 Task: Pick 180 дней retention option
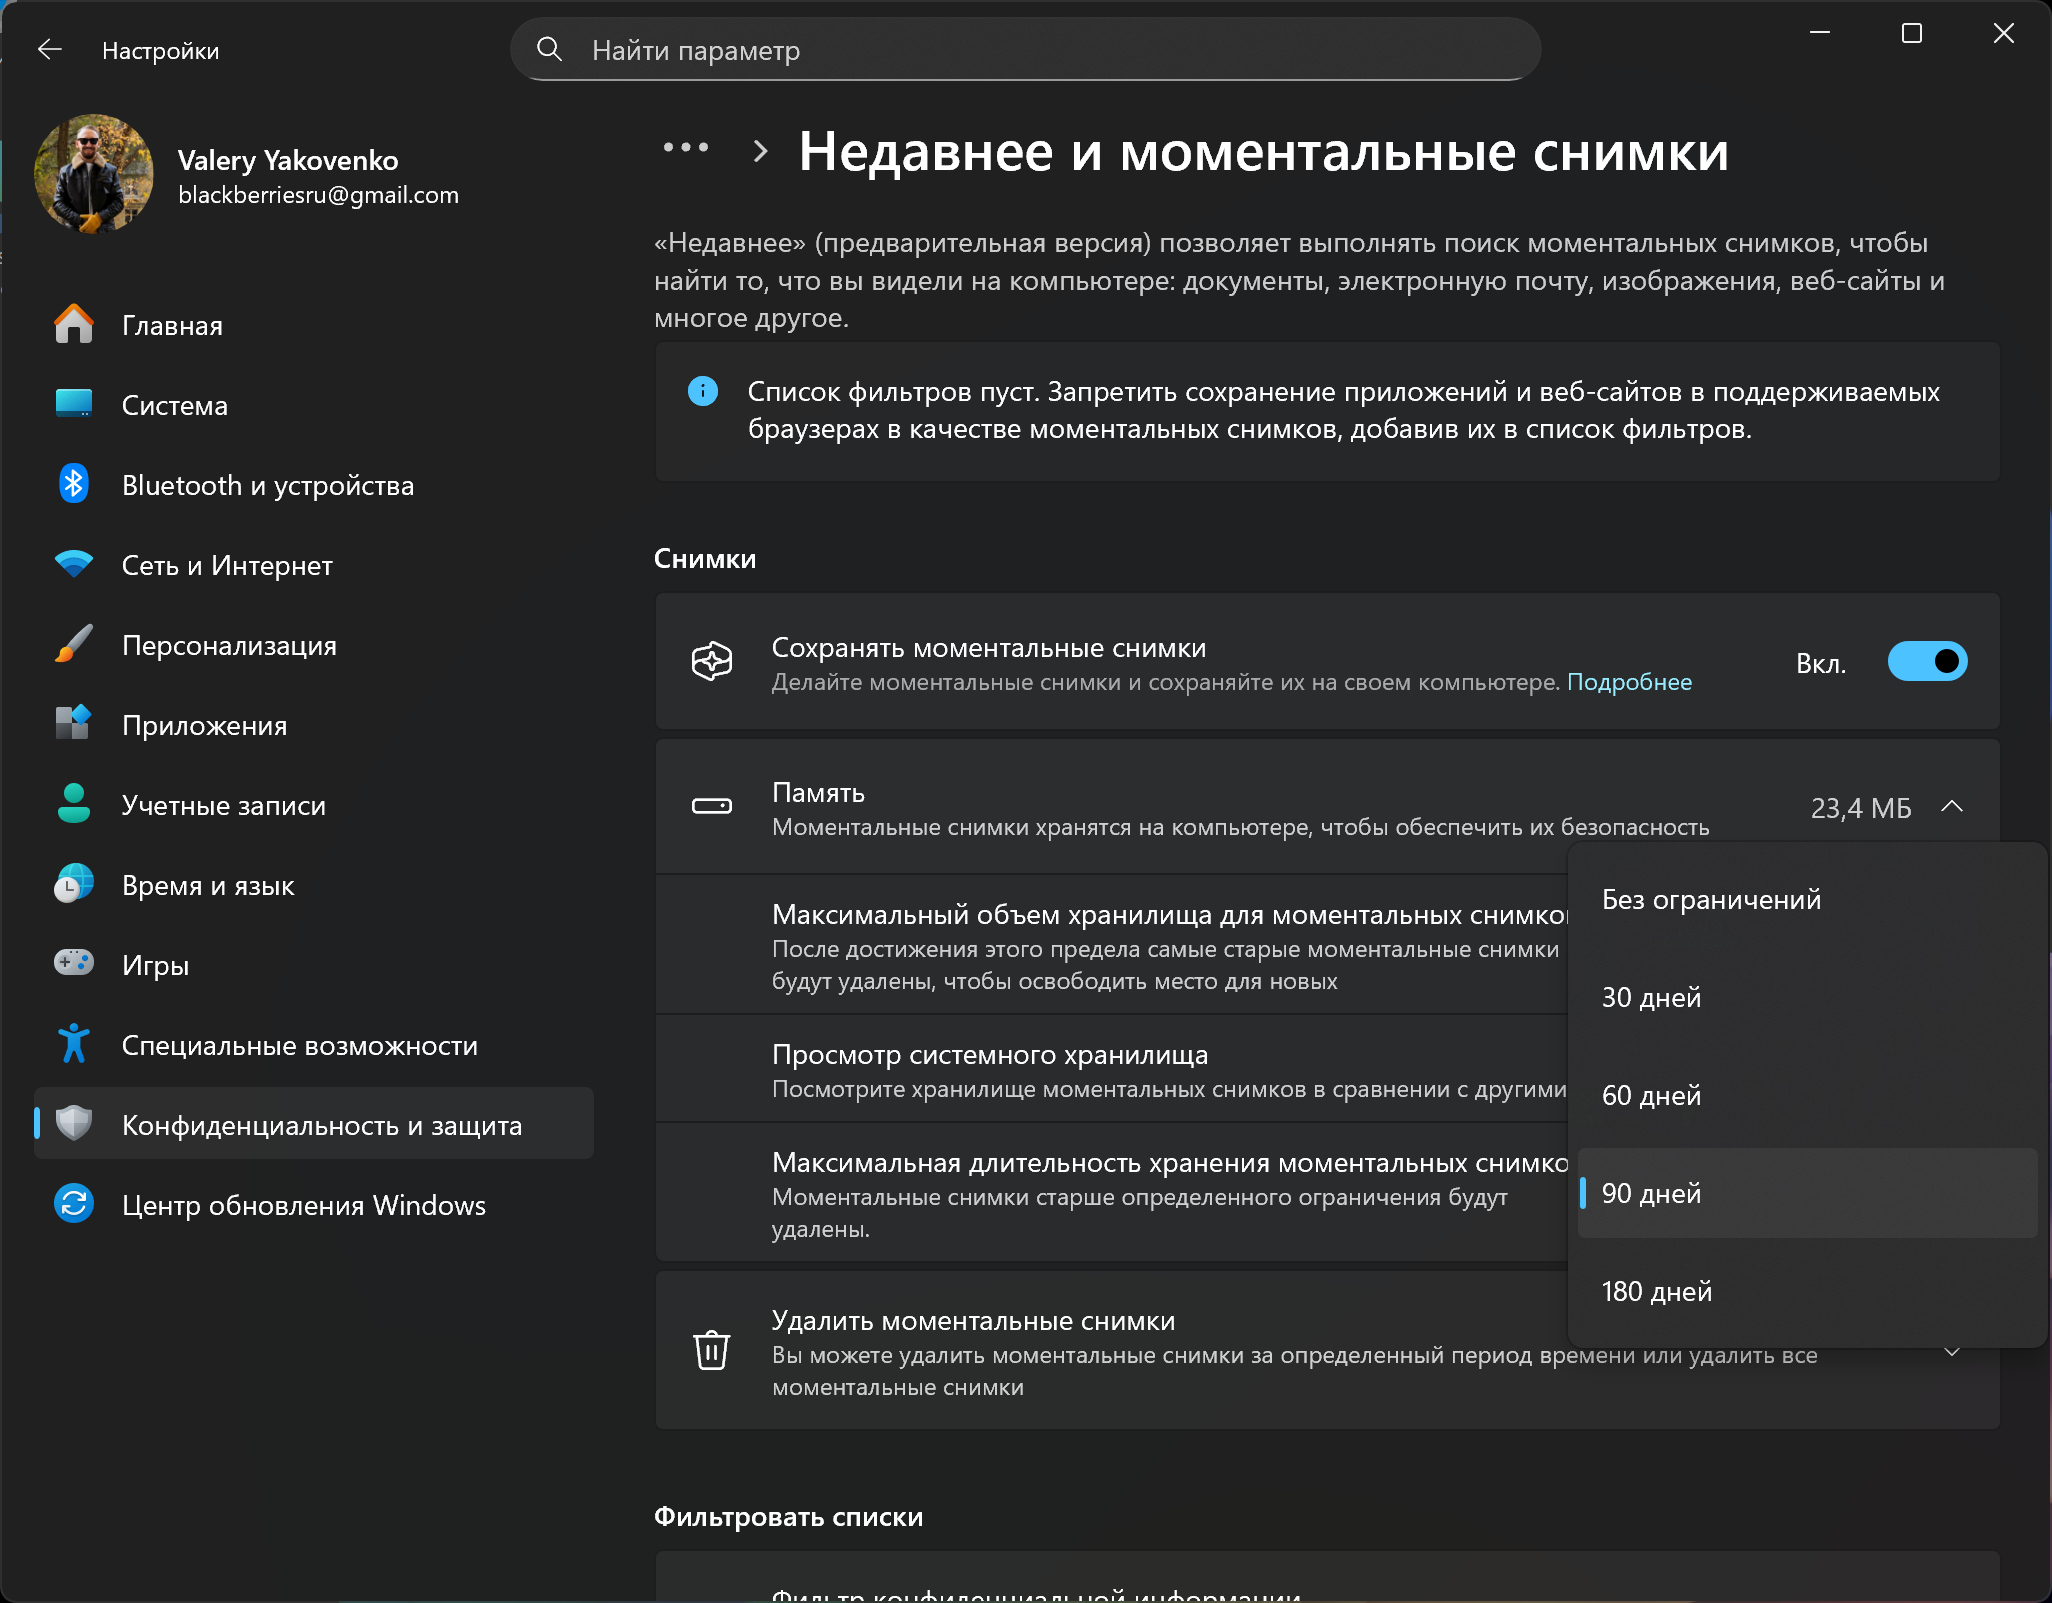pyautogui.click(x=1656, y=1291)
